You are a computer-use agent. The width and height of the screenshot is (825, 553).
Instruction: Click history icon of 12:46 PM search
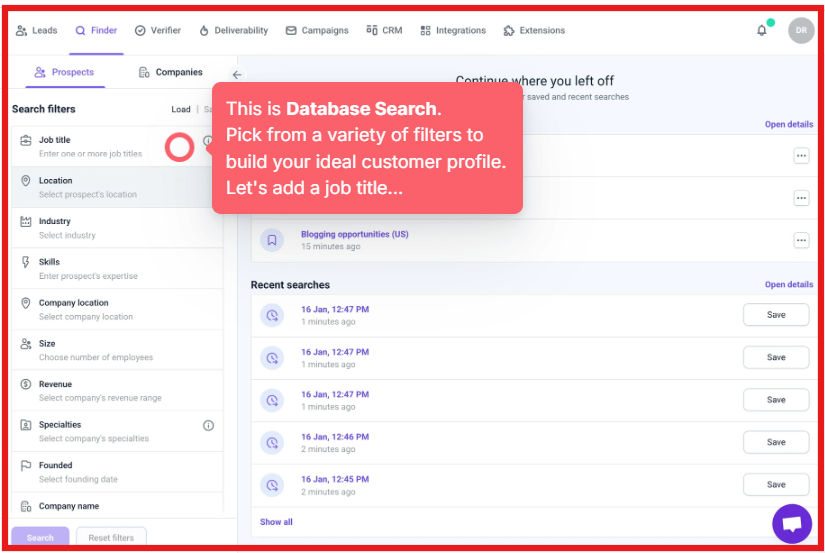[x=272, y=443]
